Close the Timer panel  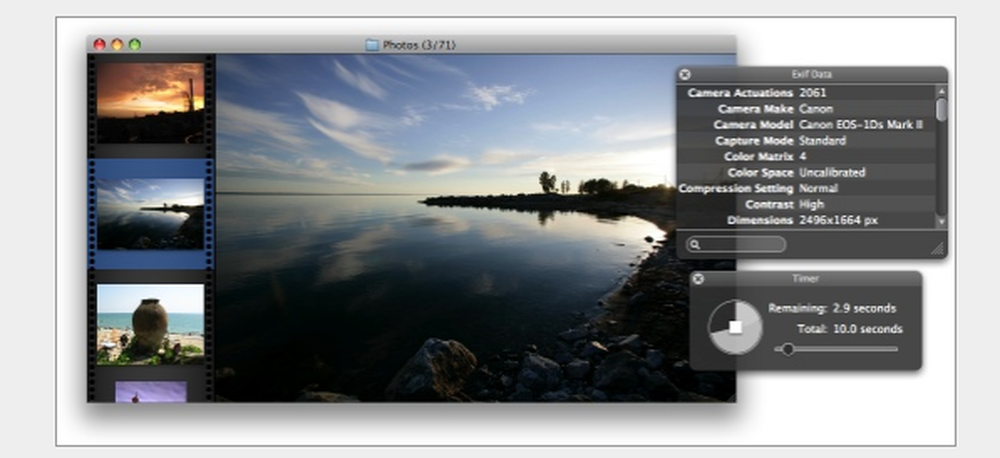pyautogui.click(x=698, y=279)
